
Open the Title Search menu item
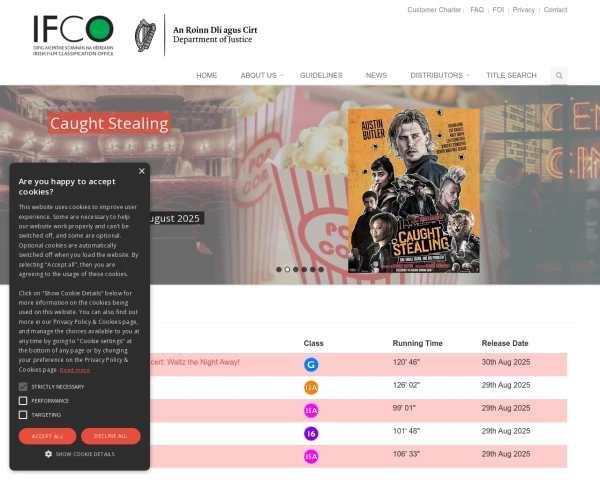[511, 75]
